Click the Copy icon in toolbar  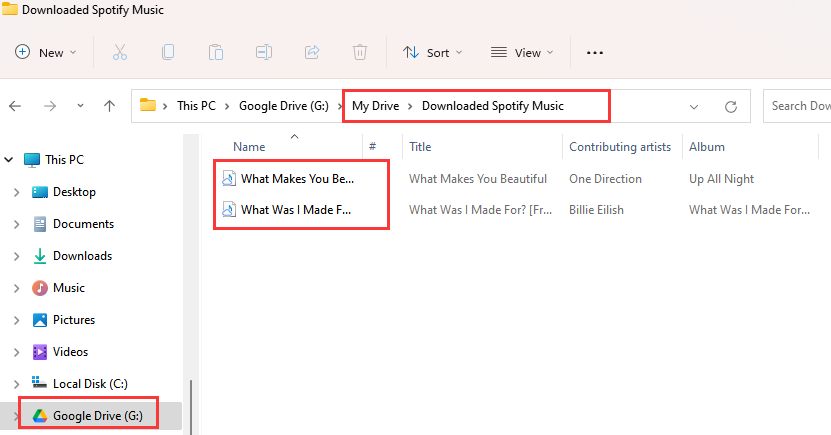[x=168, y=52]
